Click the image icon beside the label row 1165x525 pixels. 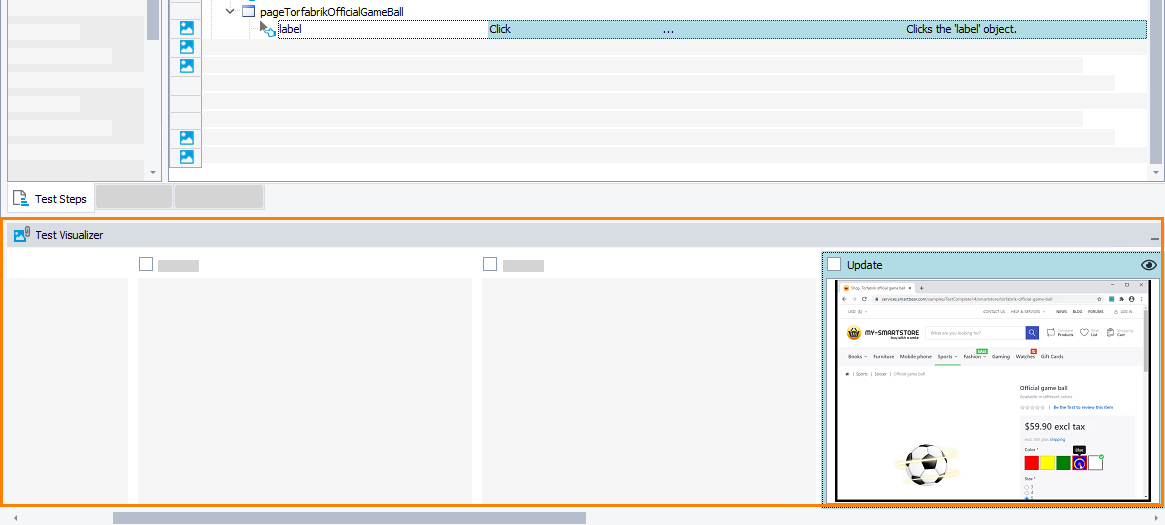click(186, 29)
